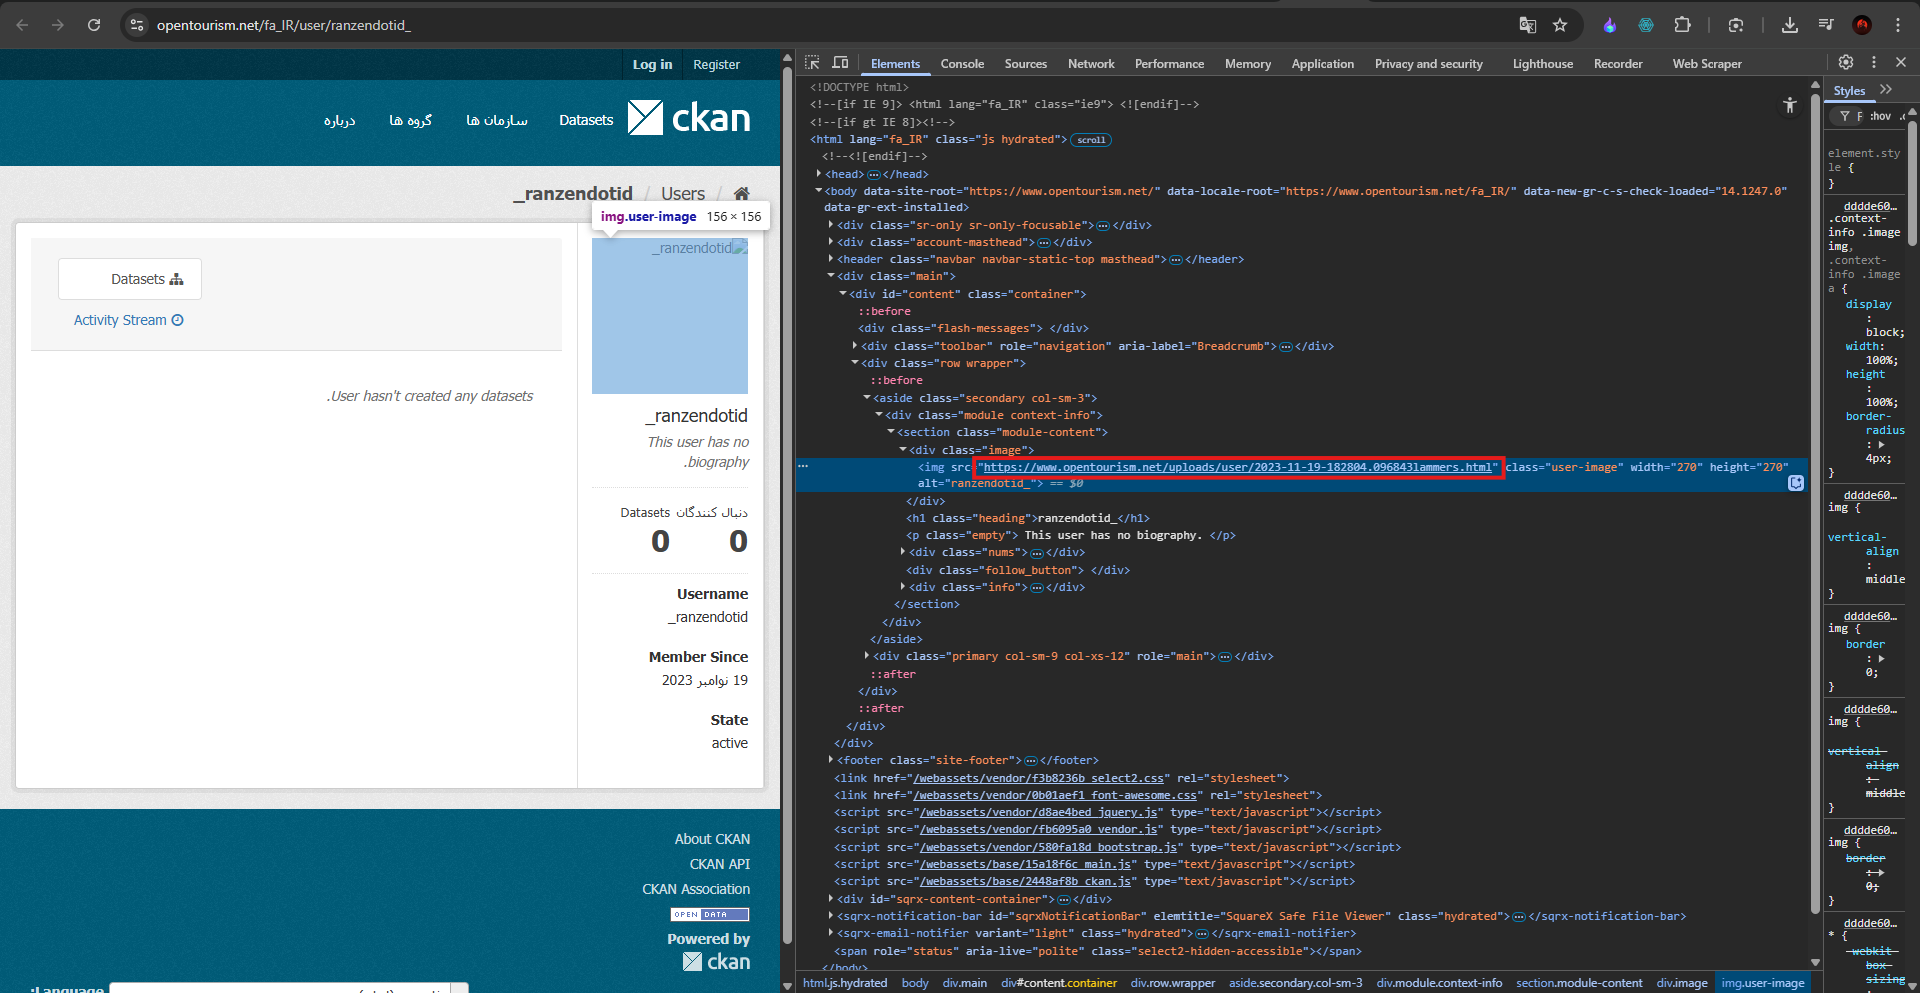The width and height of the screenshot is (1920, 993).
Task: Open the DevTools accessibility tree toggle icon
Action: click(x=1790, y=105)
